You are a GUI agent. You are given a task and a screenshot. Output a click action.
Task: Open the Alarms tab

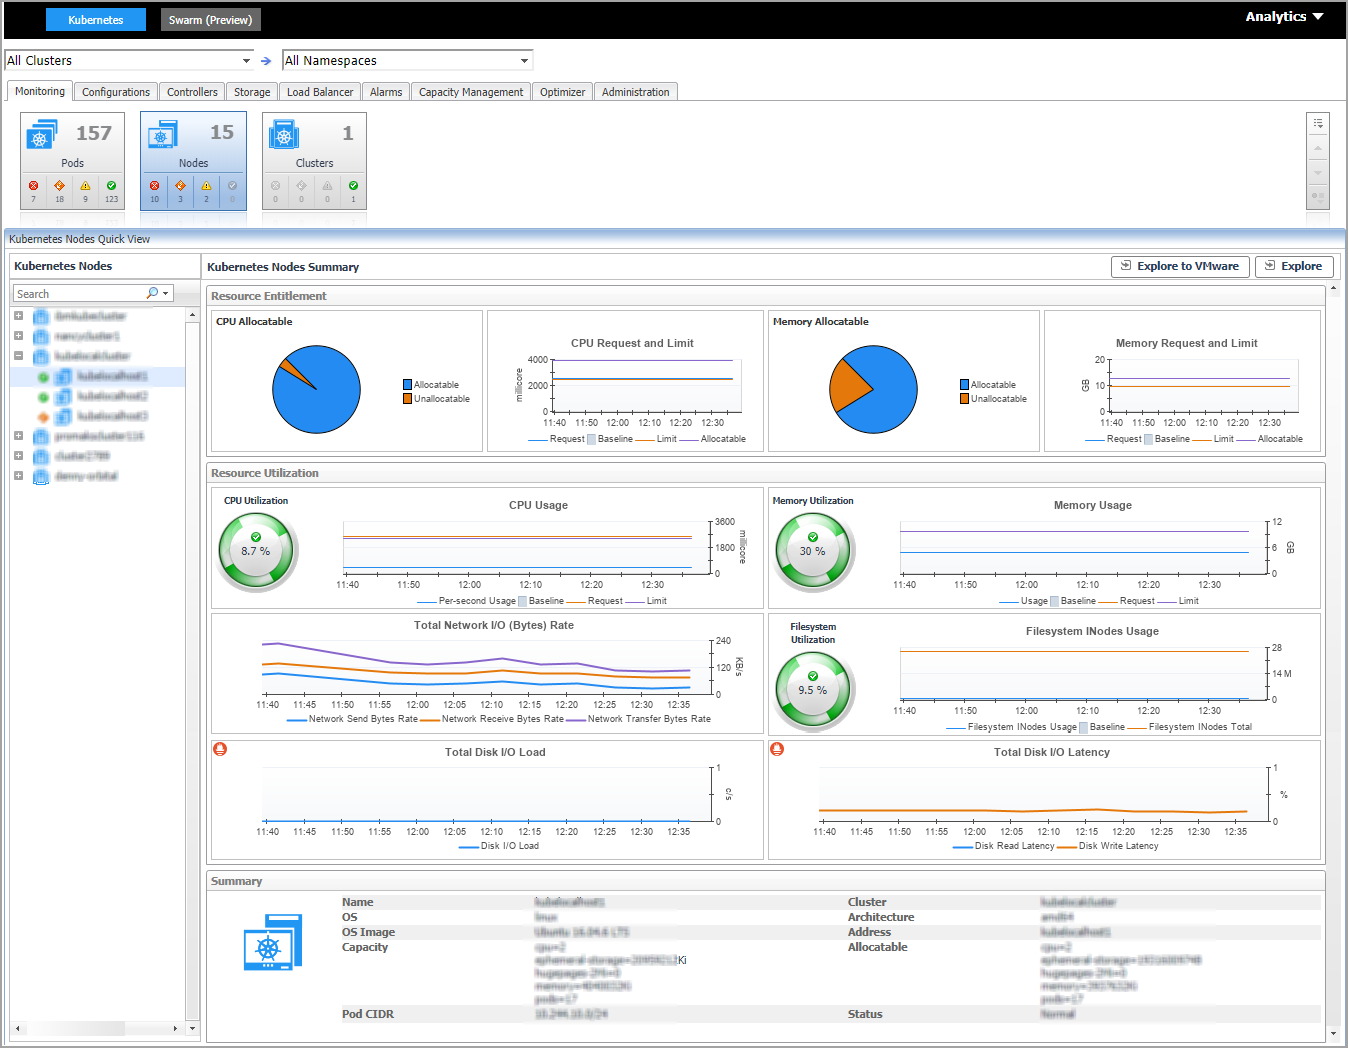click(x=386, y=92)
